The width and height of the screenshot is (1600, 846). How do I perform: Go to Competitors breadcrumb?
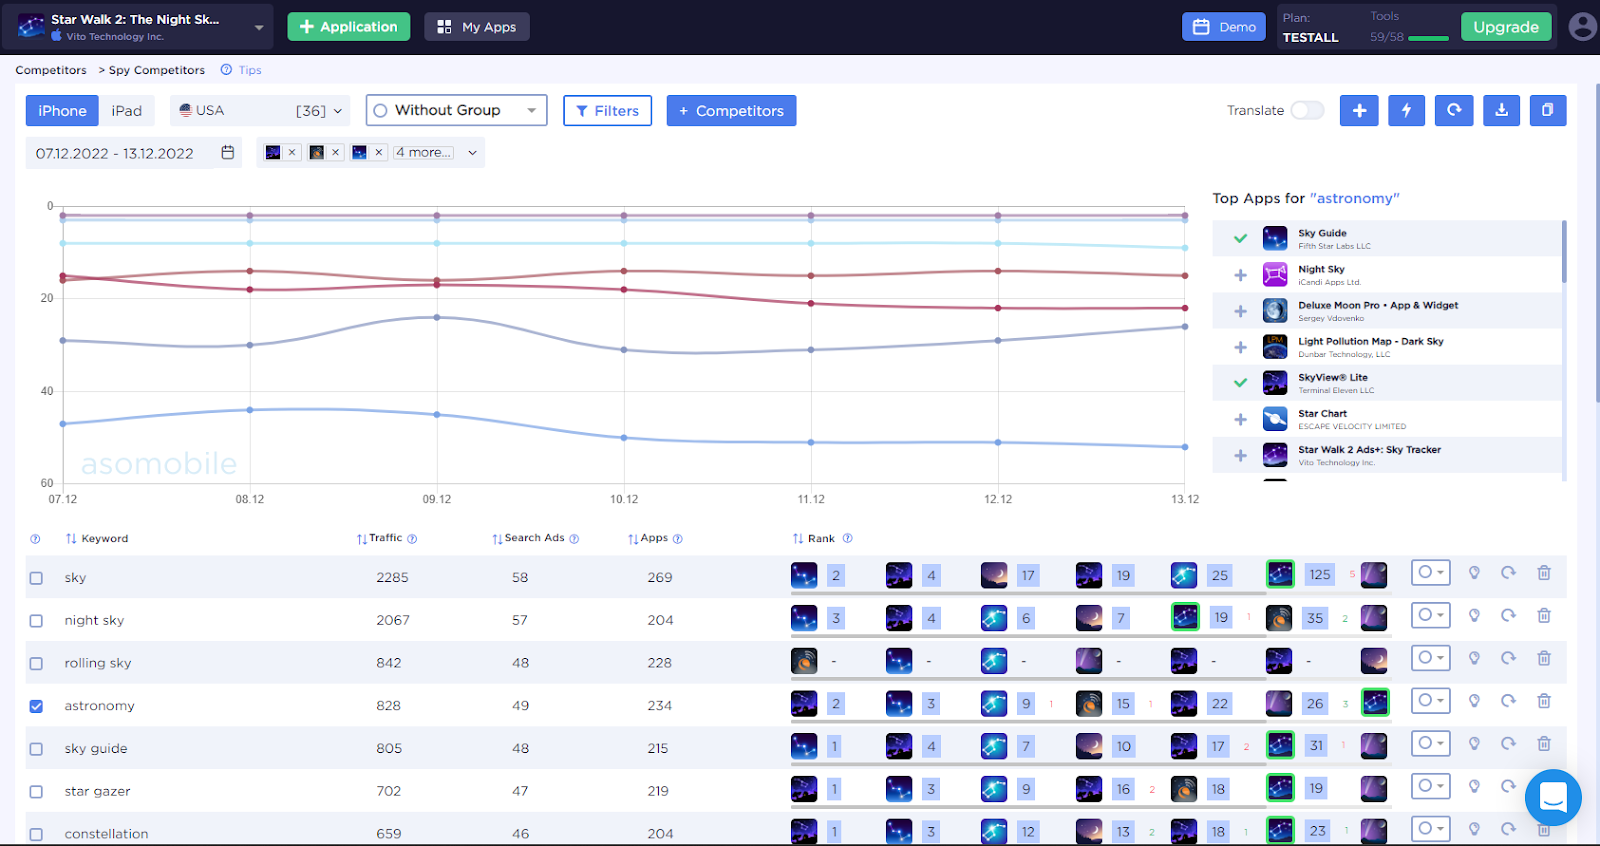pyautogui.click(x=51, y=70)
